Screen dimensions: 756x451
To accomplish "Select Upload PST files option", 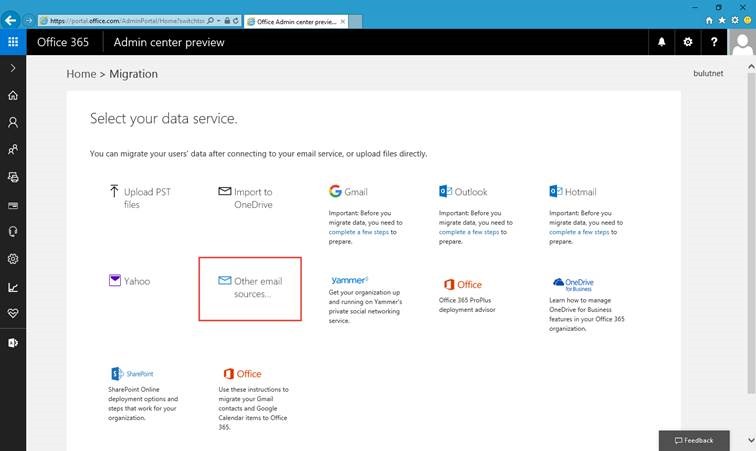I will [x=140, y=198].
